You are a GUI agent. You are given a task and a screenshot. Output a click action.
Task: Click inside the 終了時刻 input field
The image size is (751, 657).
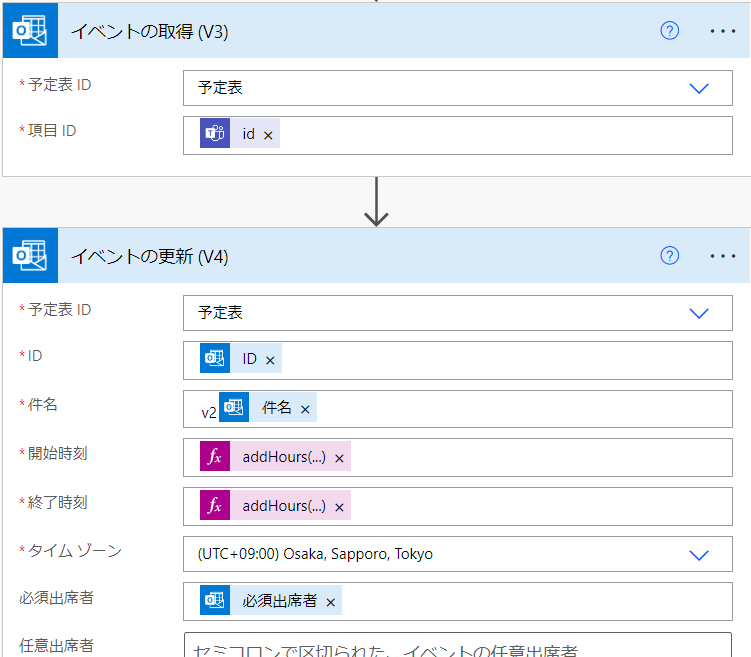[458, 506]
